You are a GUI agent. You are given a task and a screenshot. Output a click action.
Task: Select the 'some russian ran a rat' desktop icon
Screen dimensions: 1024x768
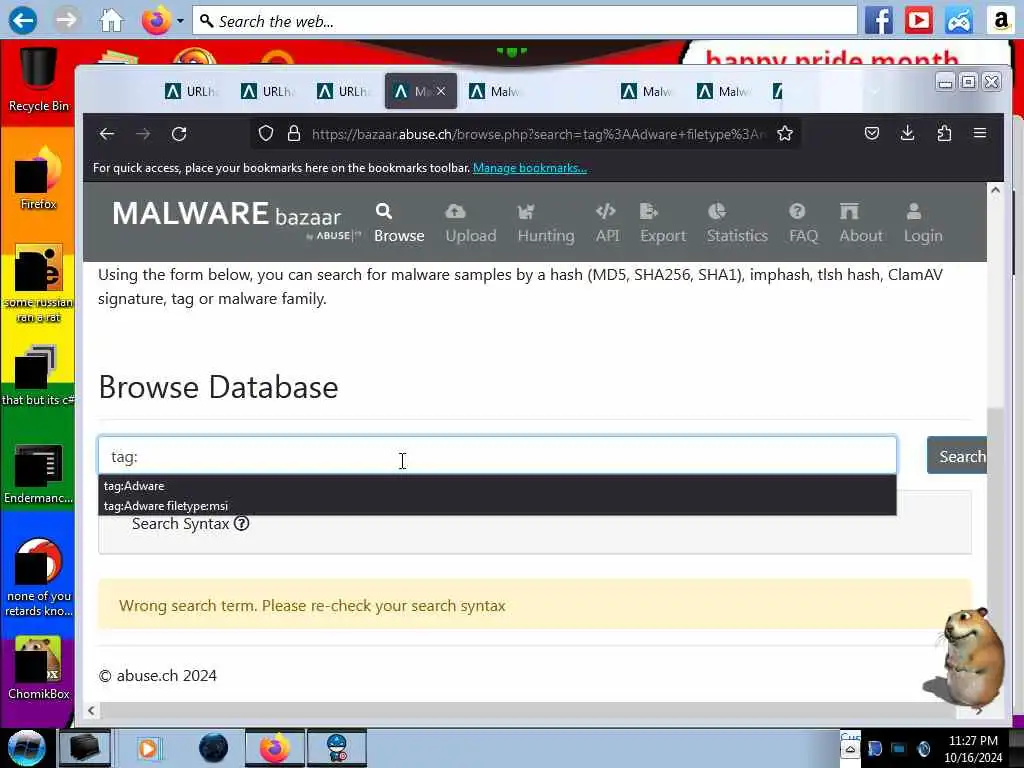39,284
